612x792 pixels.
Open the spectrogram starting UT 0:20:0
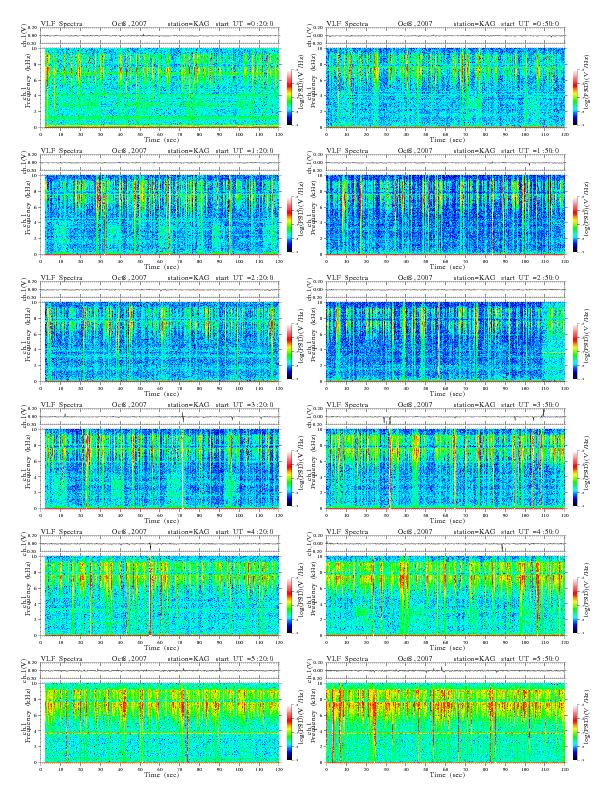point(160,87)
